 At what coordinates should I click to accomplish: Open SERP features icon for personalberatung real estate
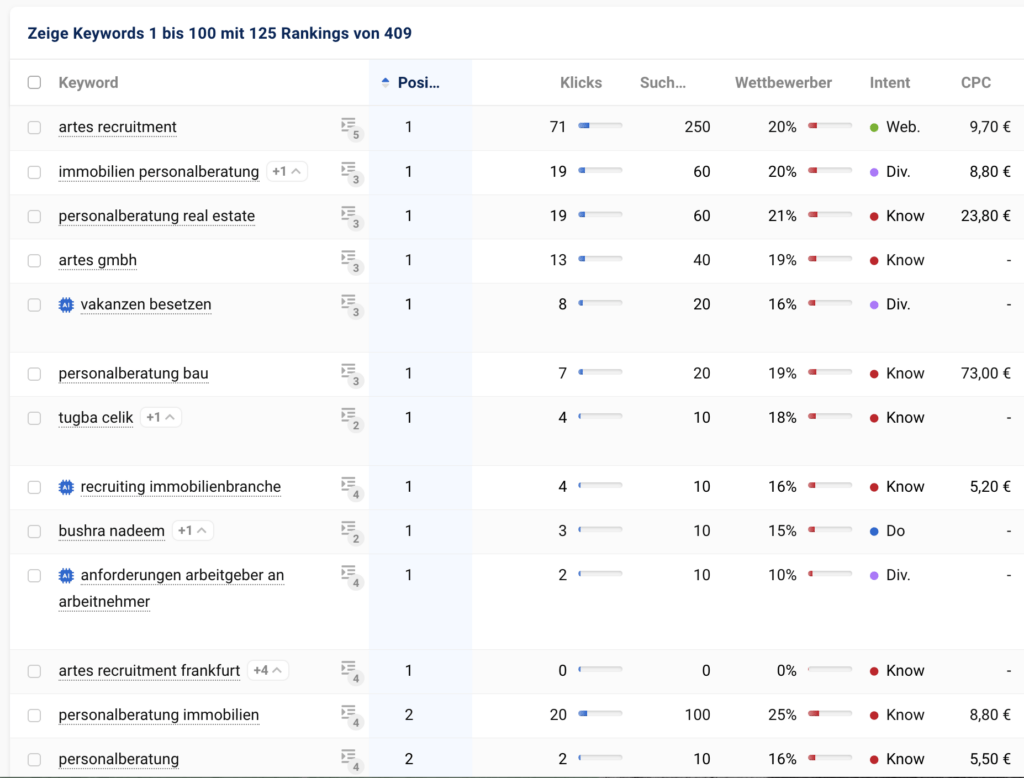[351, 217]
